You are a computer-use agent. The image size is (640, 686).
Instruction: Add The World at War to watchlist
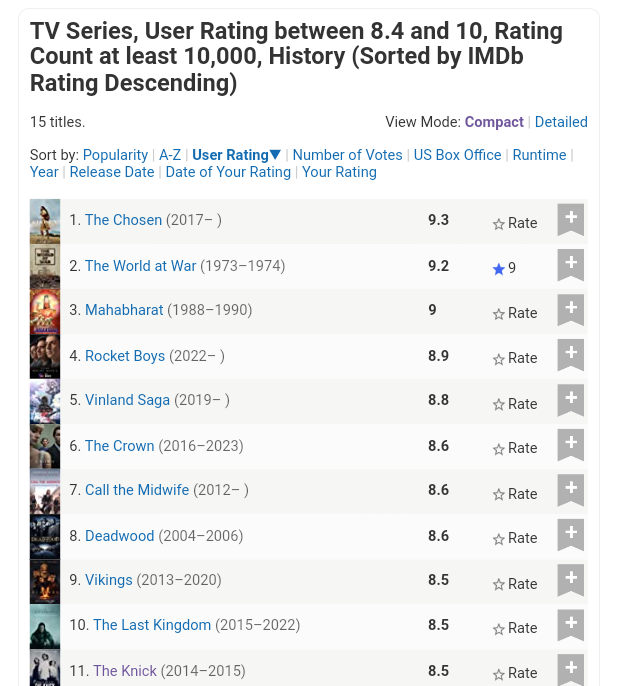(570, 265)
